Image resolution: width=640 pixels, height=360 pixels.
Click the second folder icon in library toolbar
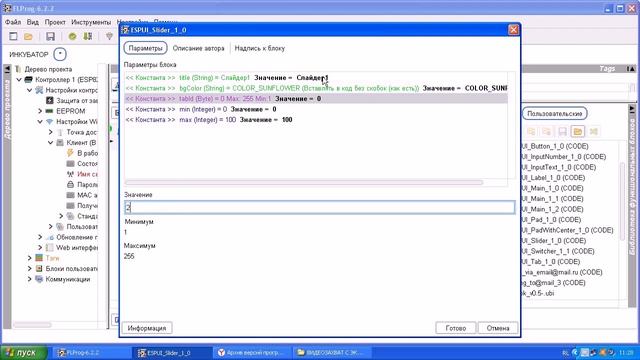pyautogui.click(x=547, y=131)
